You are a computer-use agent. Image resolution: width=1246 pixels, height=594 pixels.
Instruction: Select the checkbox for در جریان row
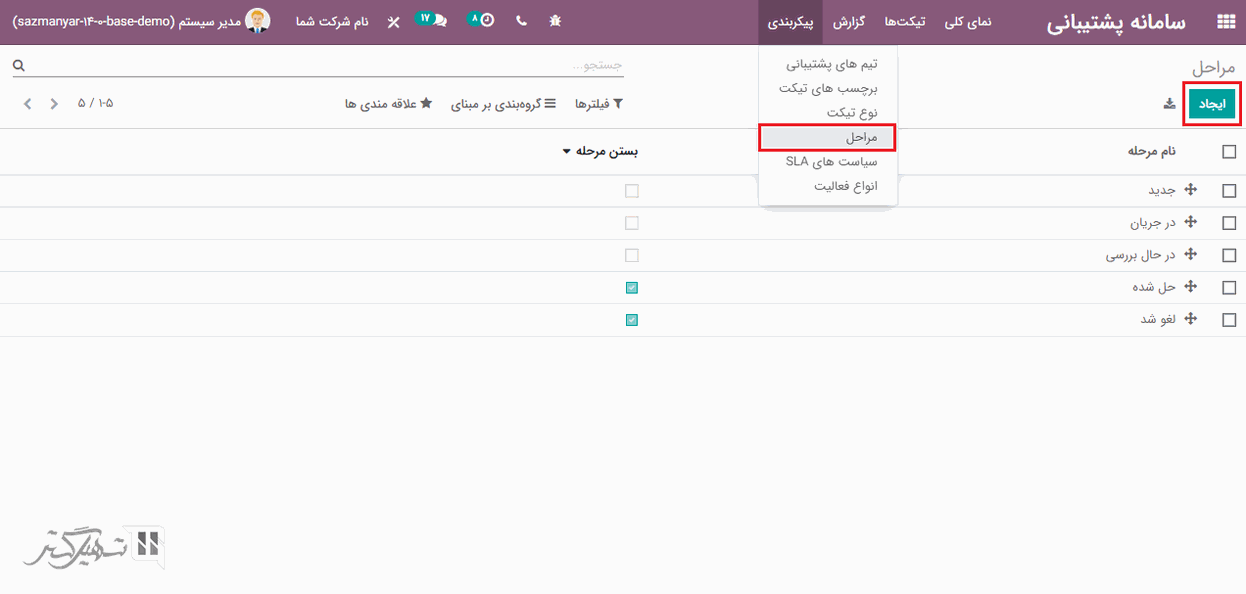click(1229, 223)
